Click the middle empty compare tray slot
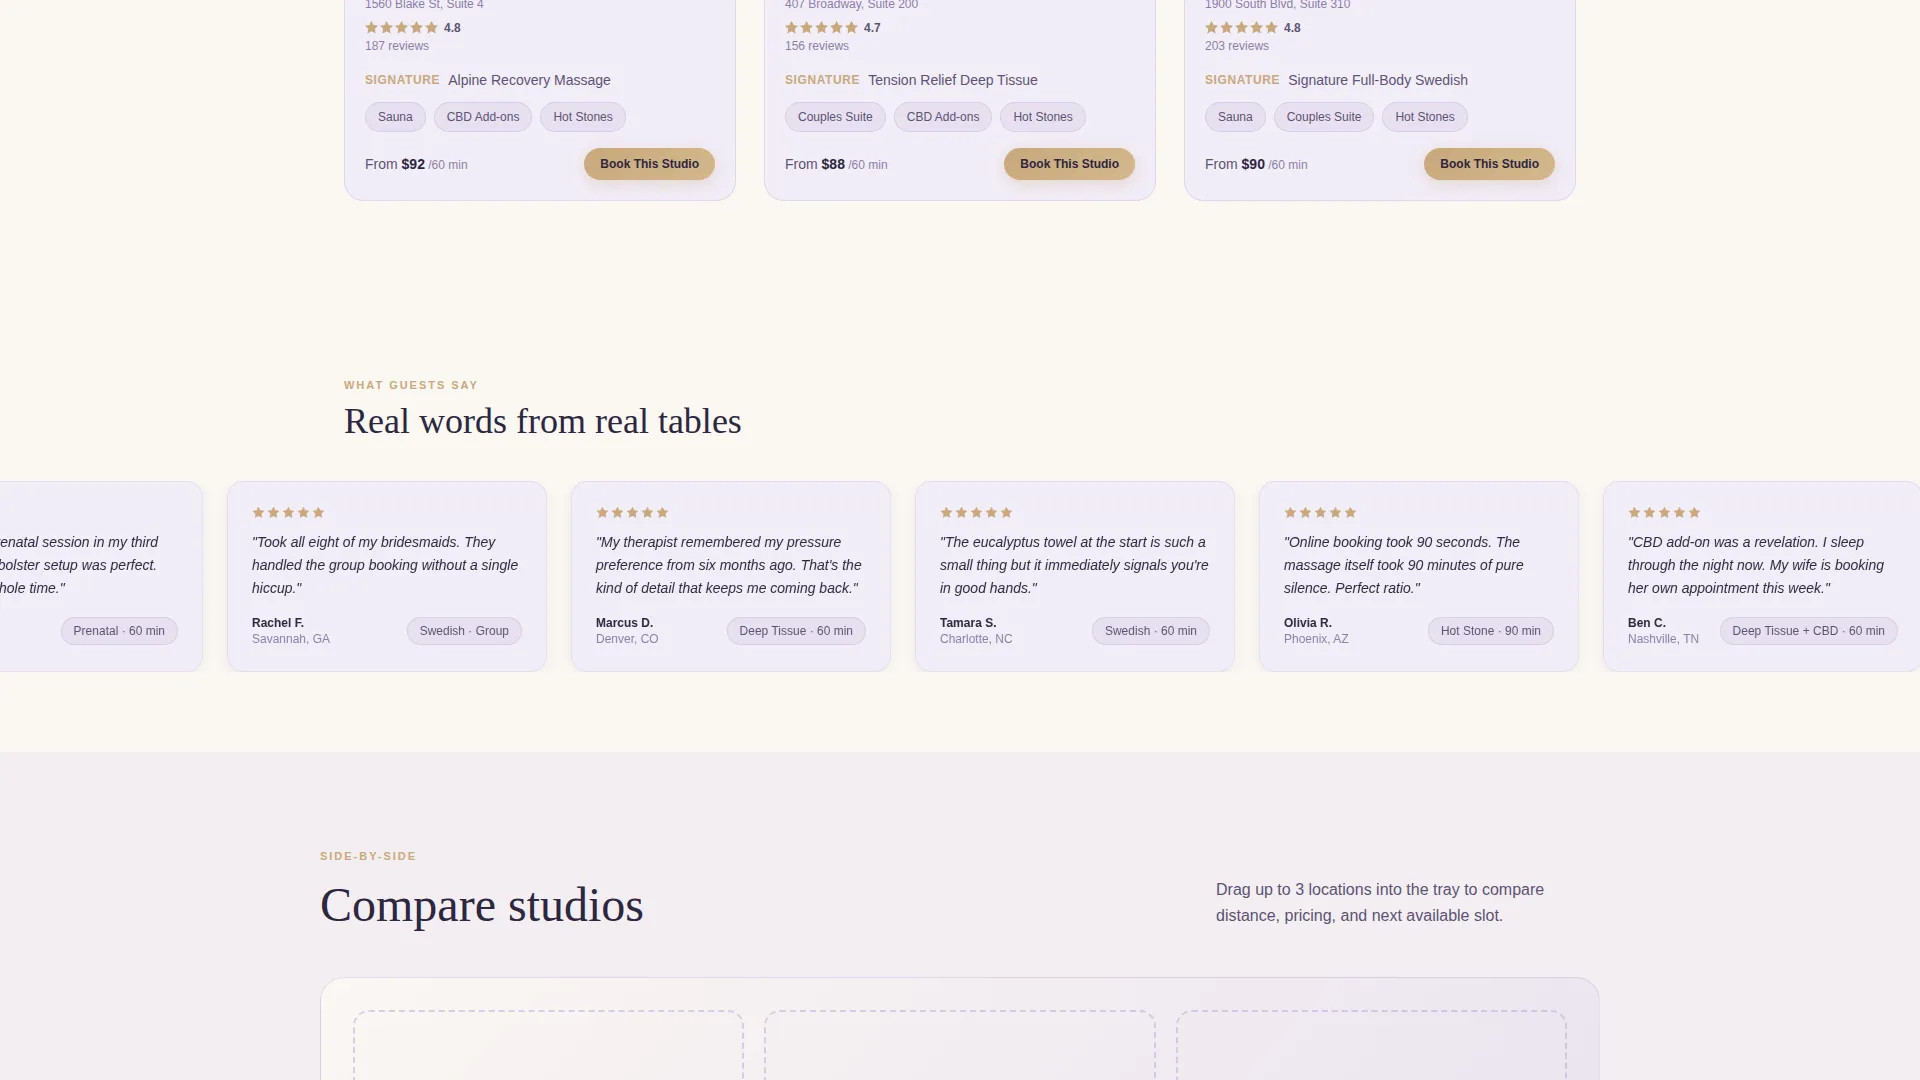Screen dimensions: 1920x1080 (960, 1045)
